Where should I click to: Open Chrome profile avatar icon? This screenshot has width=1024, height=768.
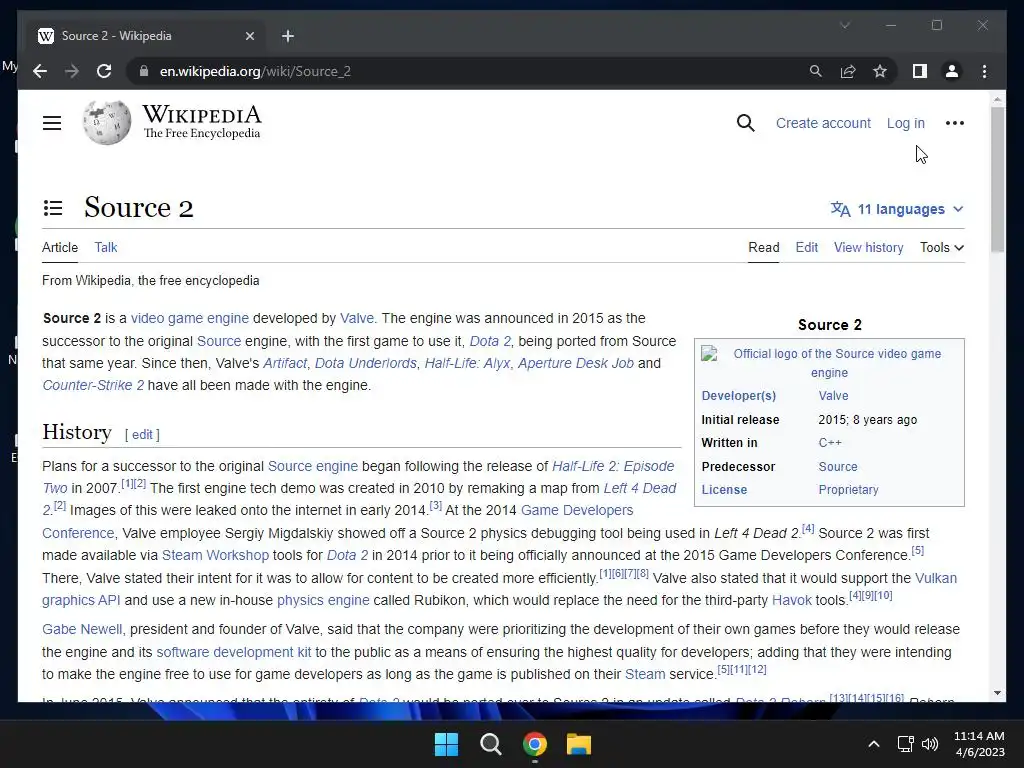952,71
